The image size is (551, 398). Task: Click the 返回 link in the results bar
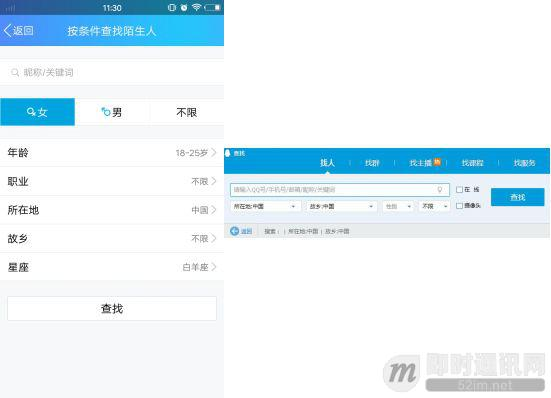tap(246, 231)
